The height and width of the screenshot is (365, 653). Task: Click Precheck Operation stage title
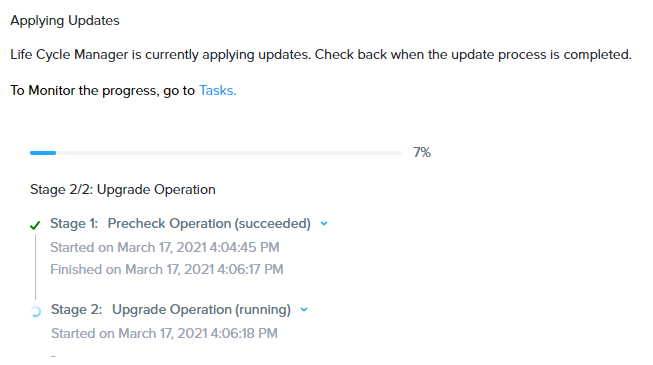click(169, 224)
